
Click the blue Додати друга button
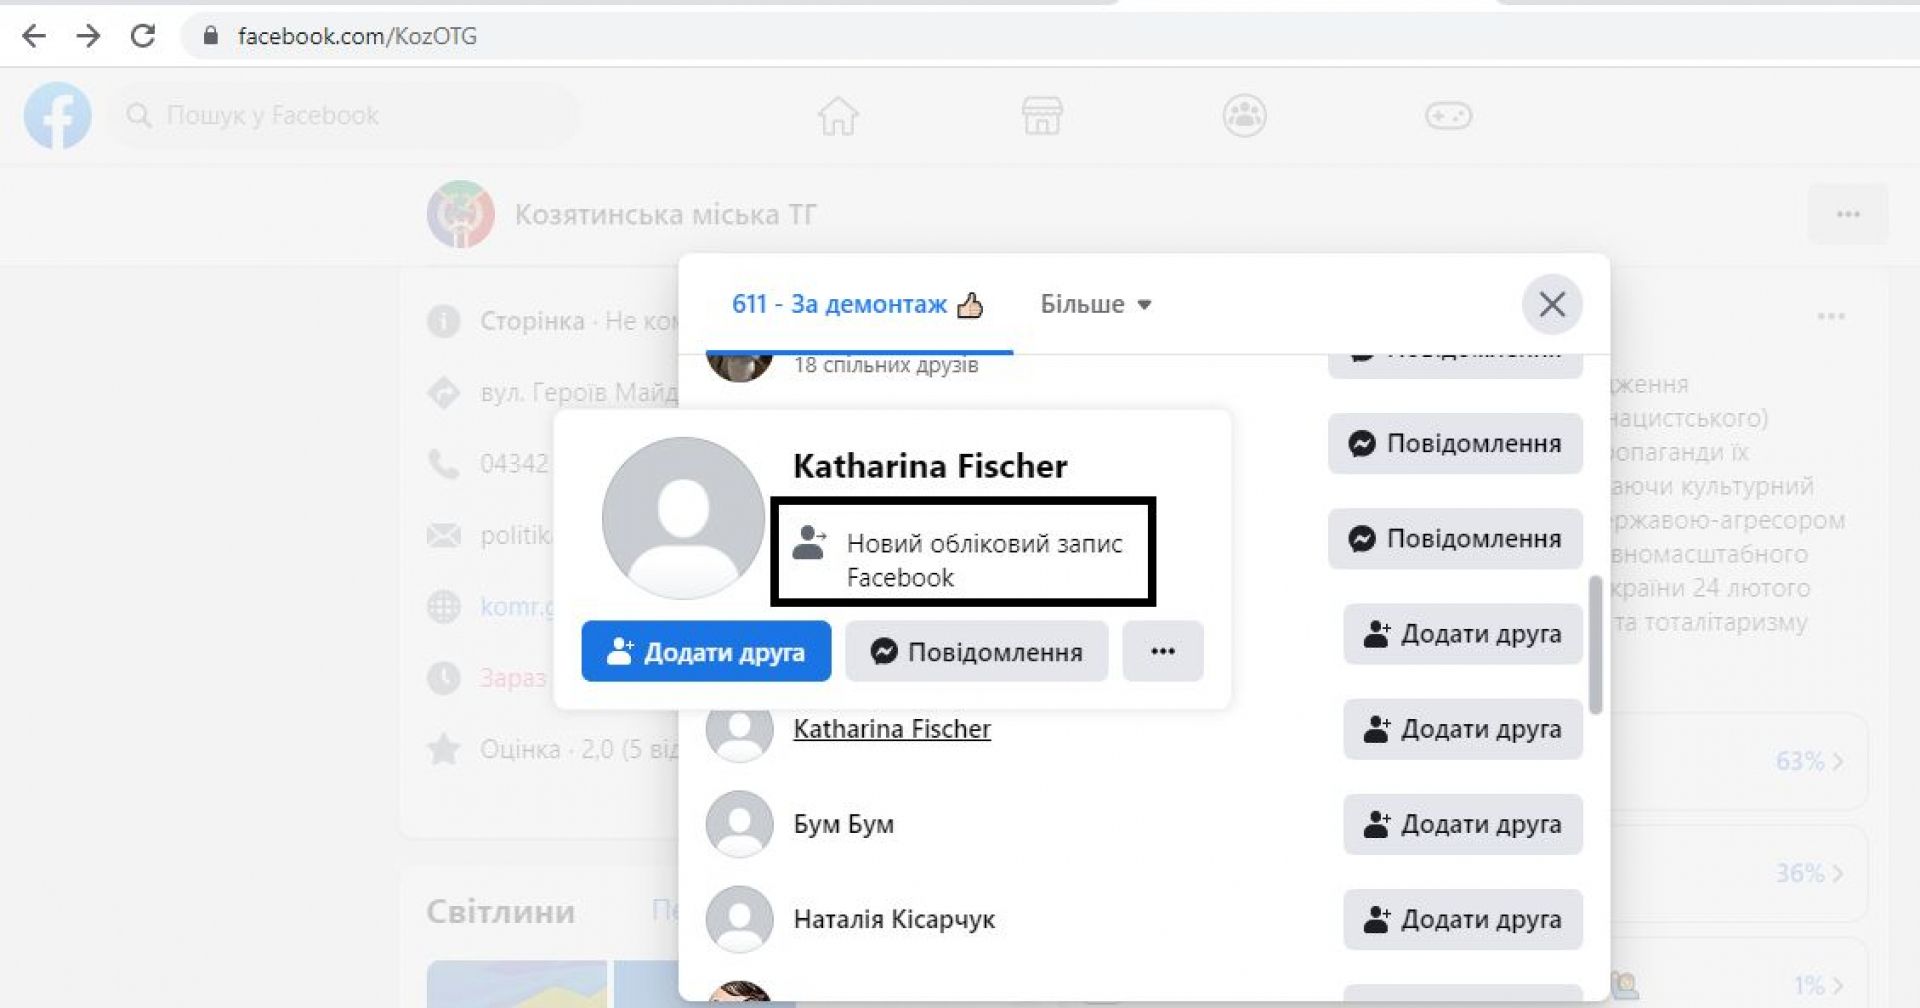point(706,652)
